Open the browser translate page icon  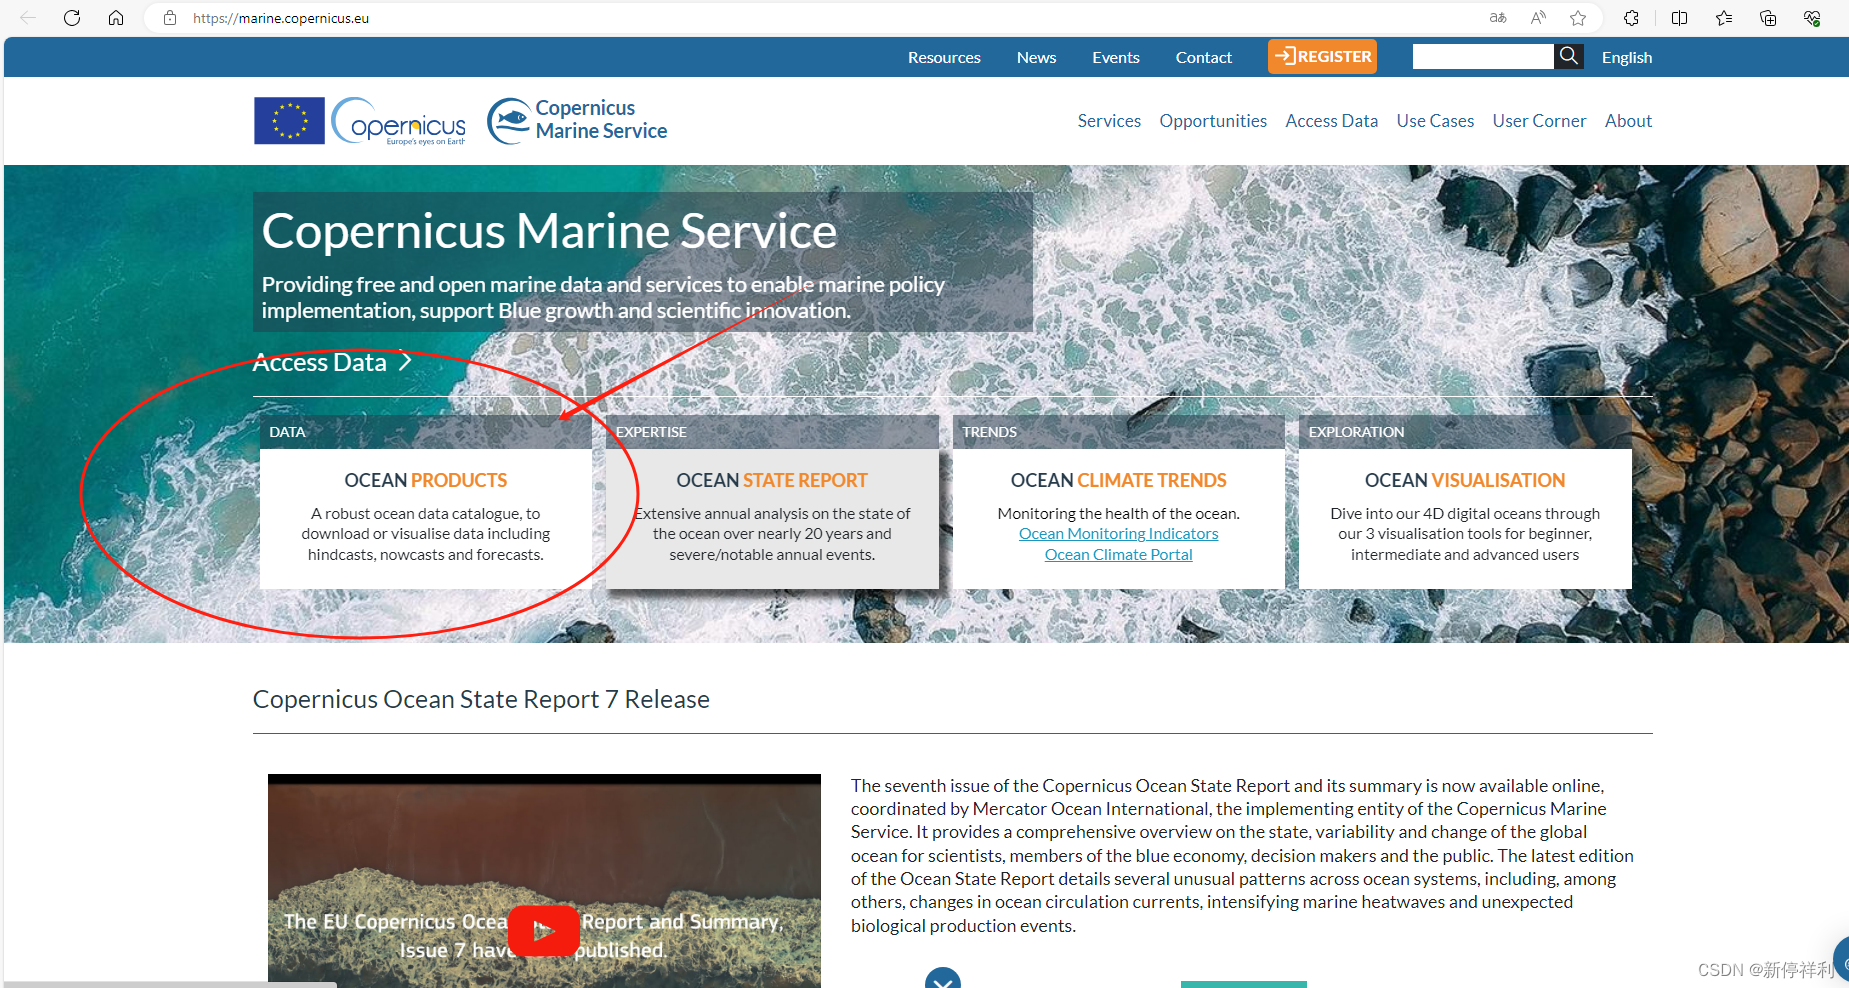point(1498,18)
